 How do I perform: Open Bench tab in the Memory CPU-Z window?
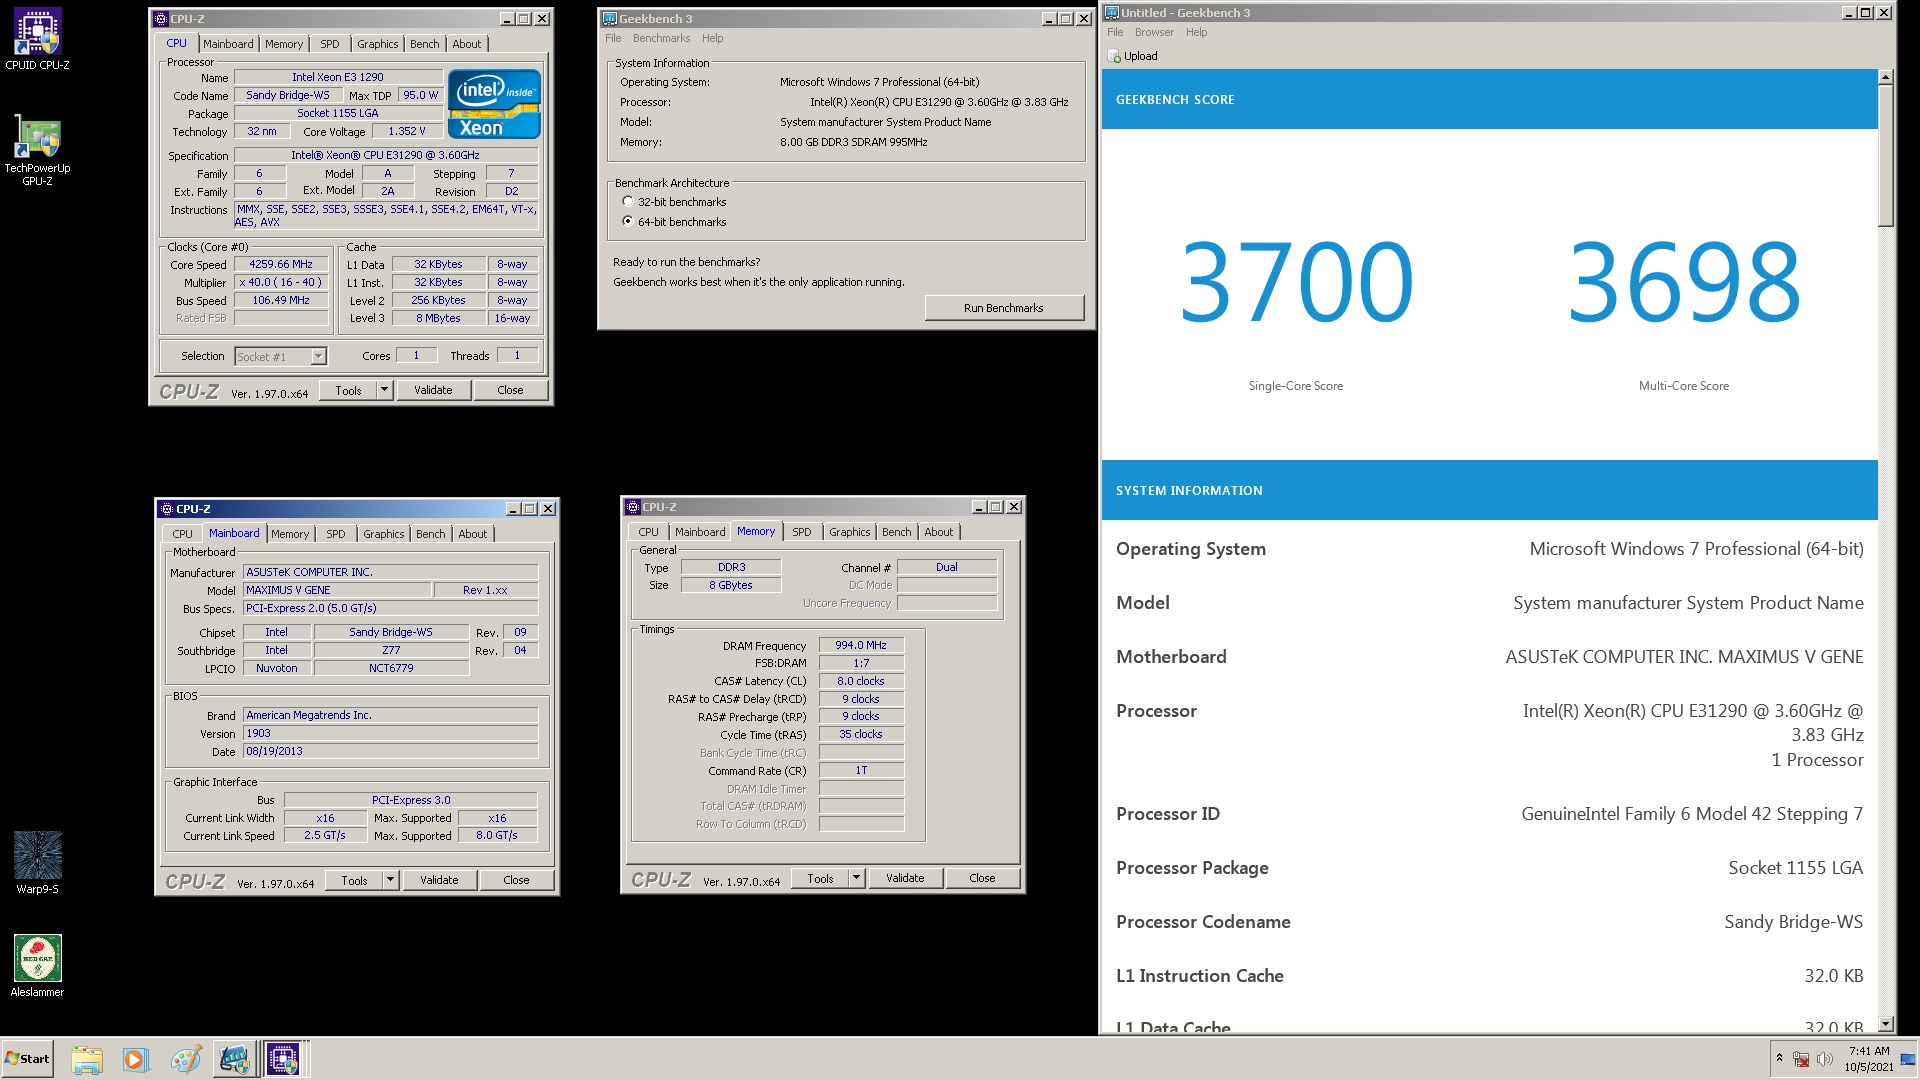897,532
